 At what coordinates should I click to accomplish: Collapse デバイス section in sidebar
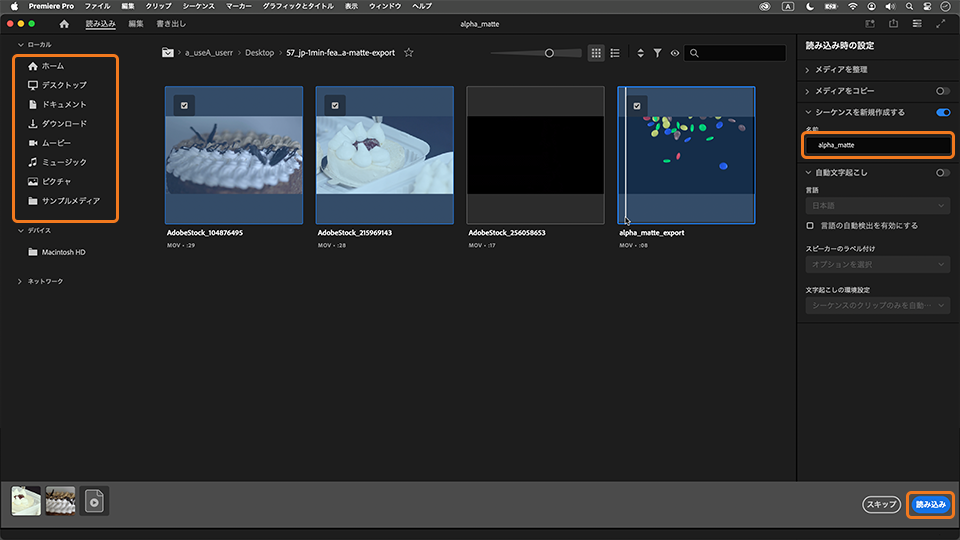[20, 231]
